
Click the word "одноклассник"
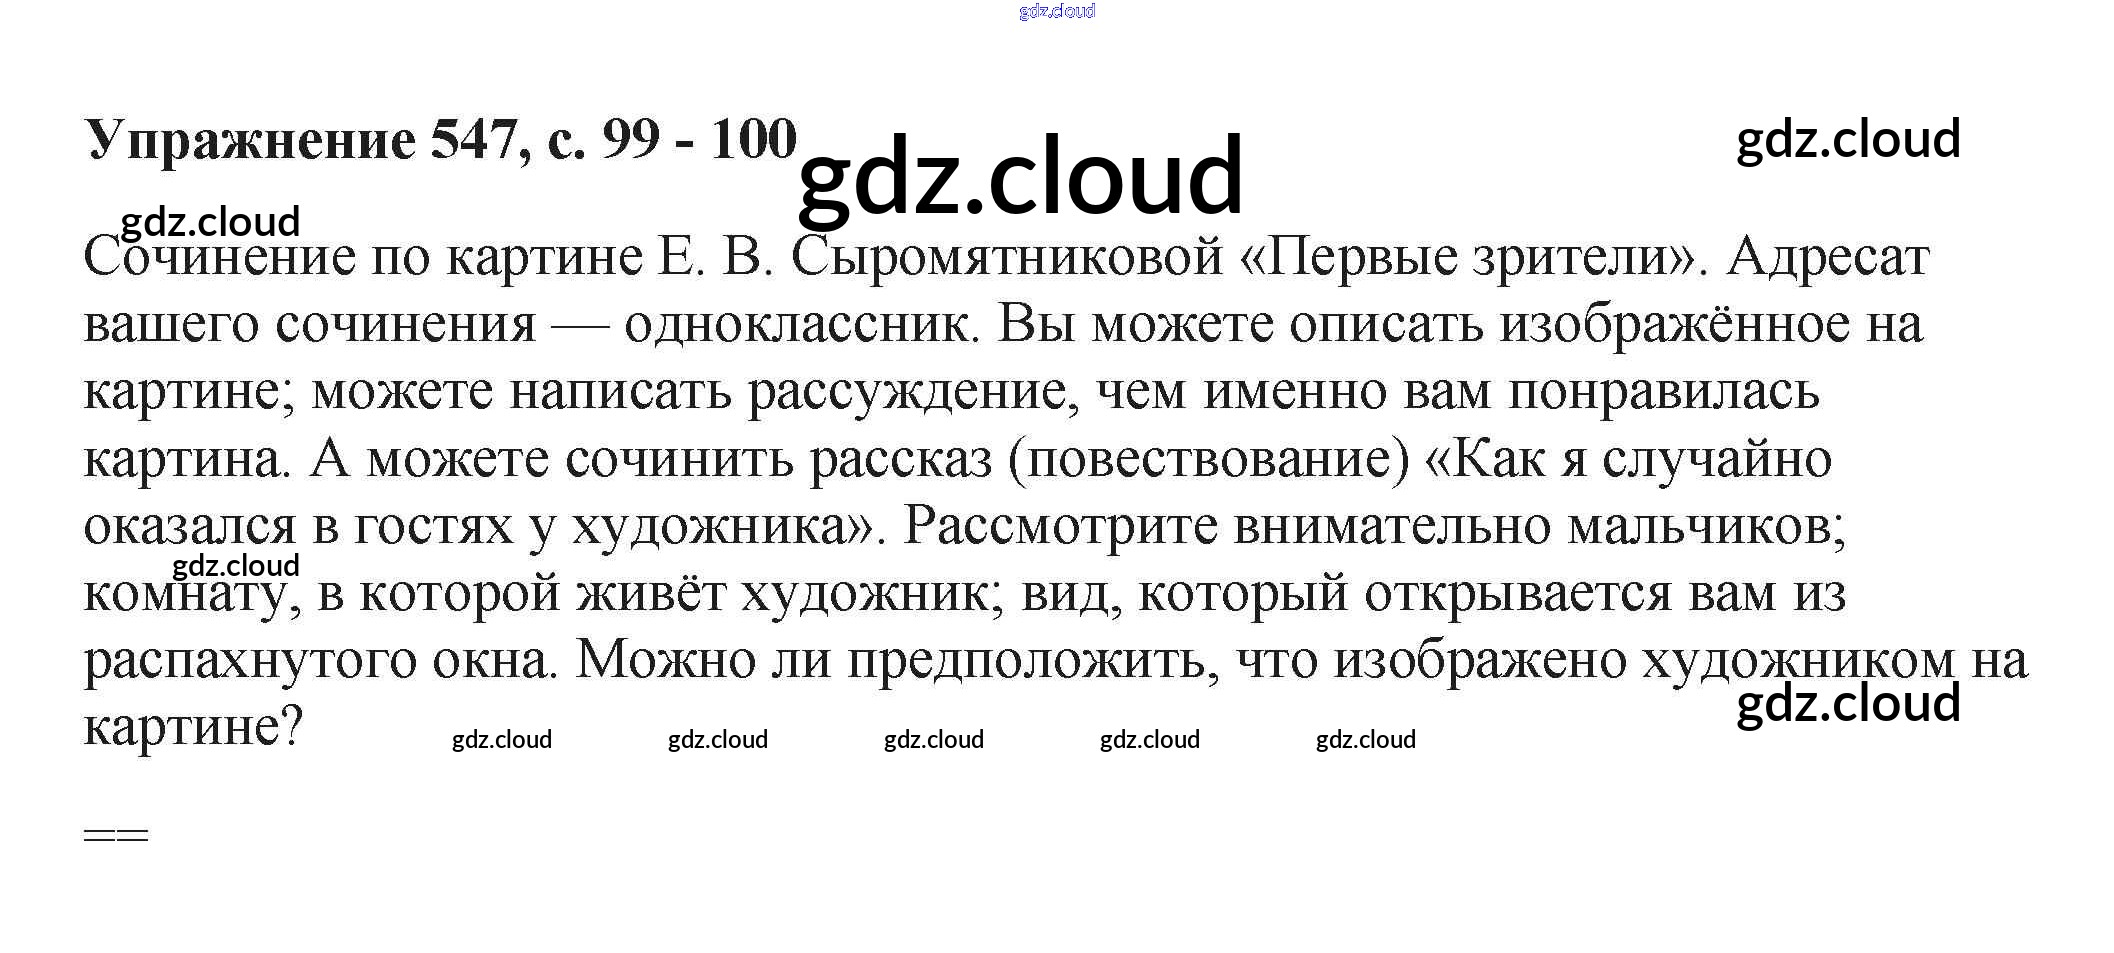(797, 324)
